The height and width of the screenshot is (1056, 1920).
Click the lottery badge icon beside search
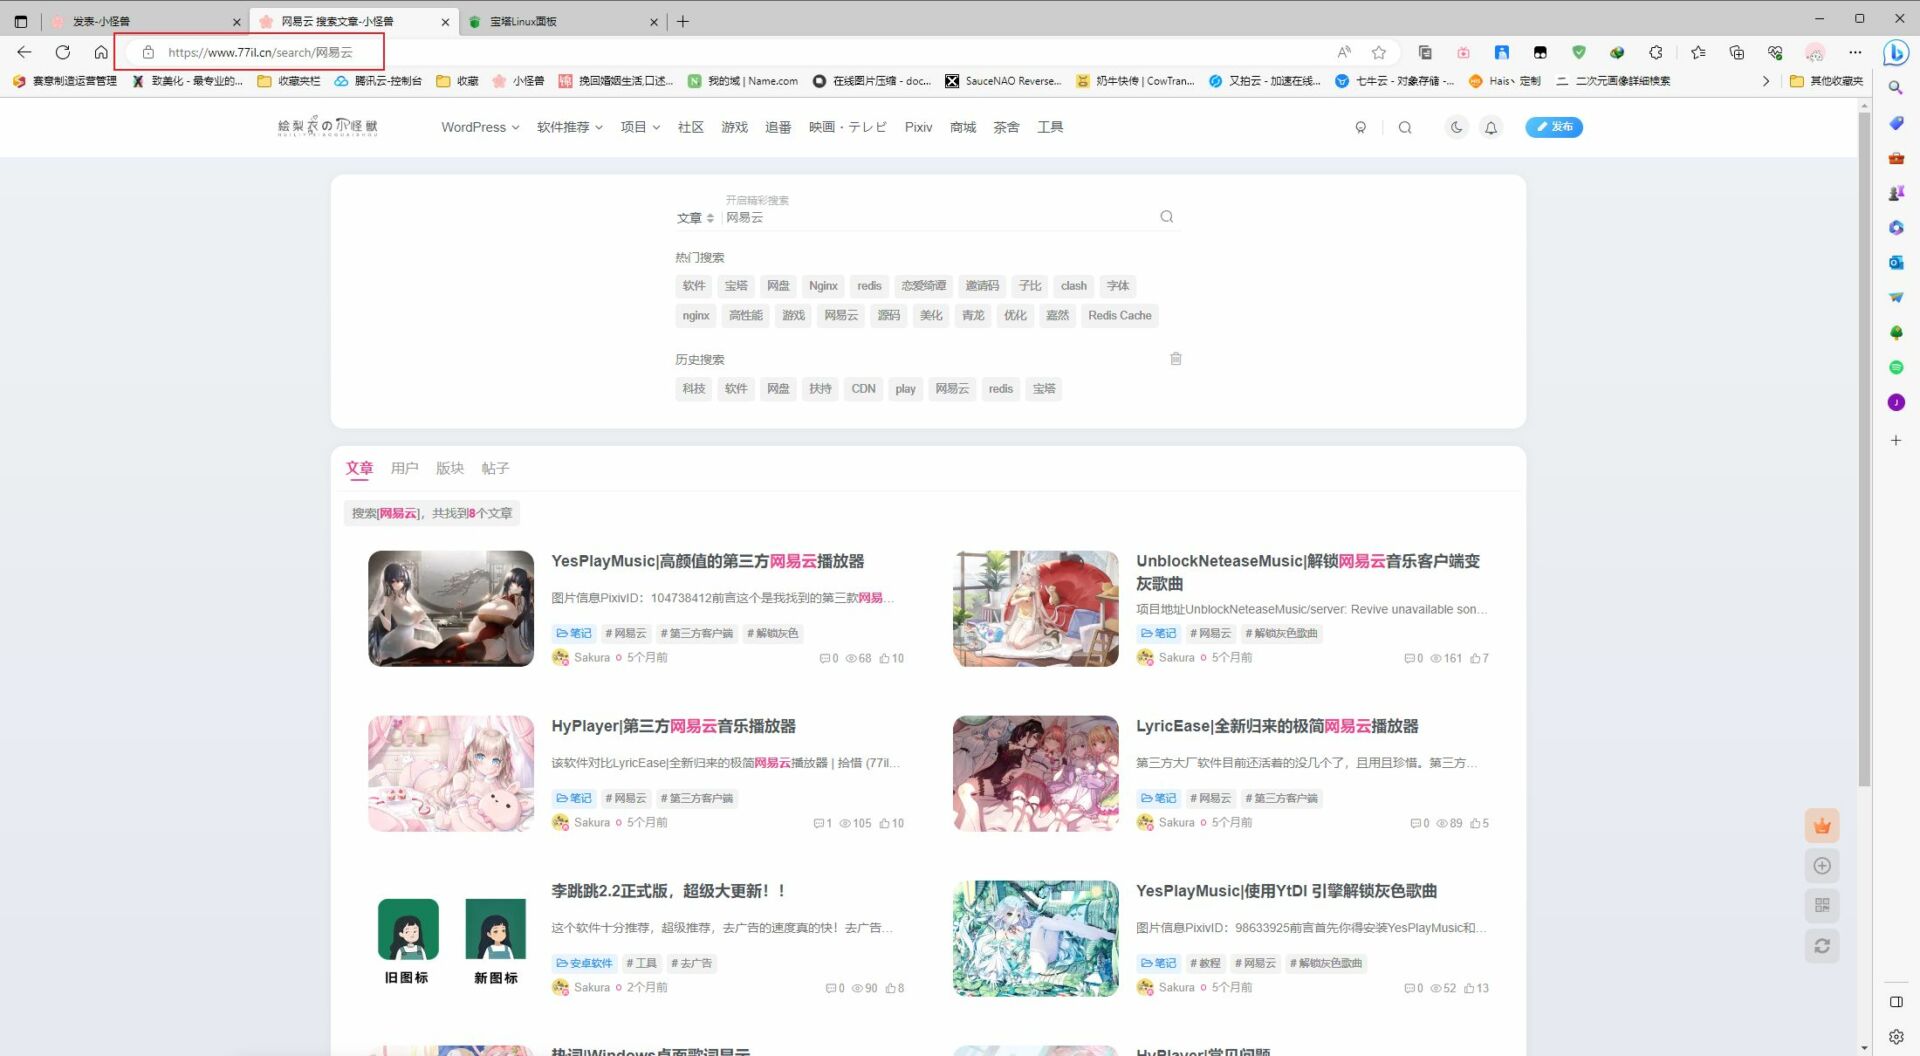(1361, 127)
